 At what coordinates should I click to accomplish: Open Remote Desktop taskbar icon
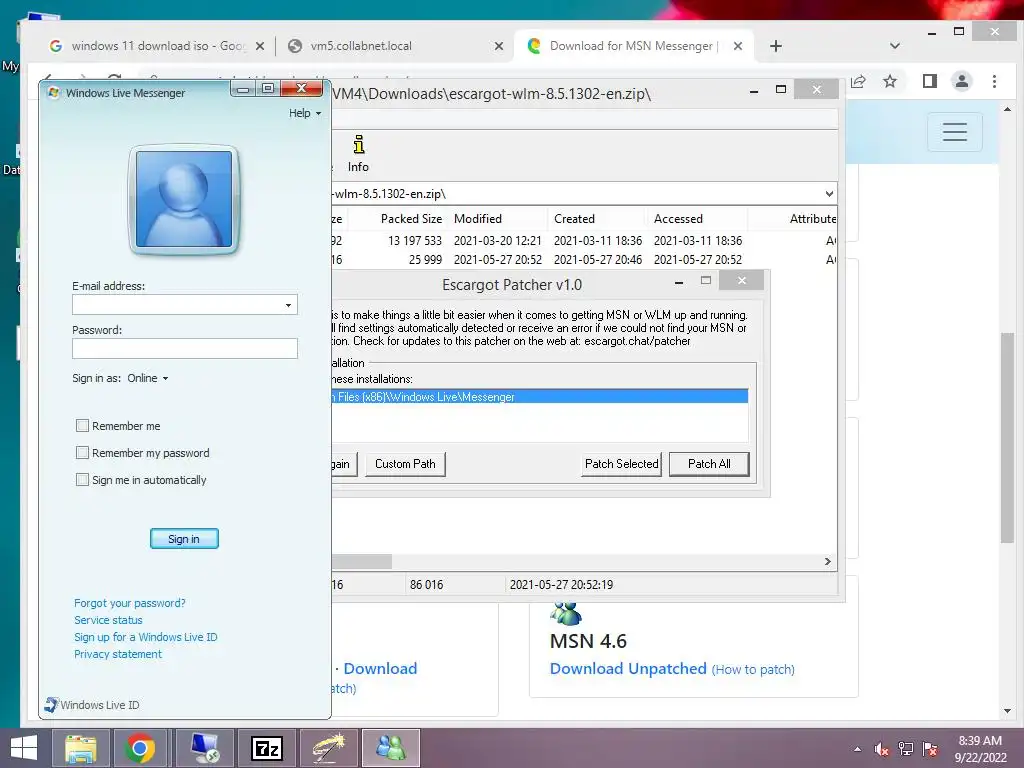coord(204,748)
